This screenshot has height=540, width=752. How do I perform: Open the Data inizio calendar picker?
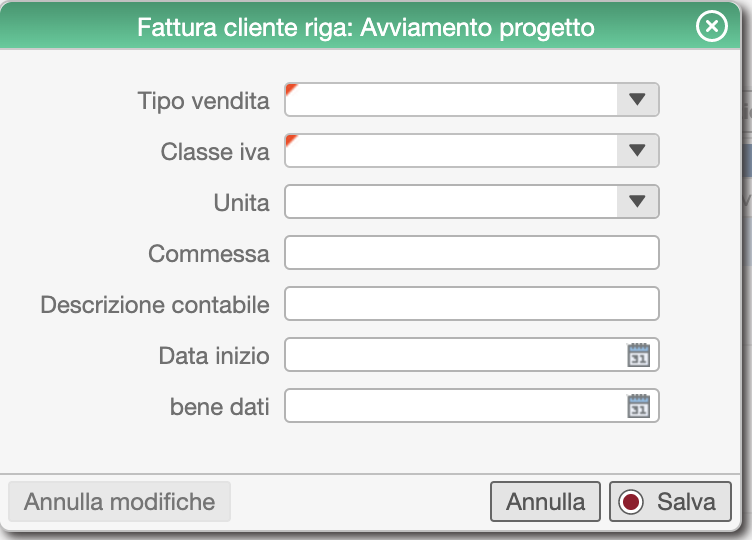(638, 355)
